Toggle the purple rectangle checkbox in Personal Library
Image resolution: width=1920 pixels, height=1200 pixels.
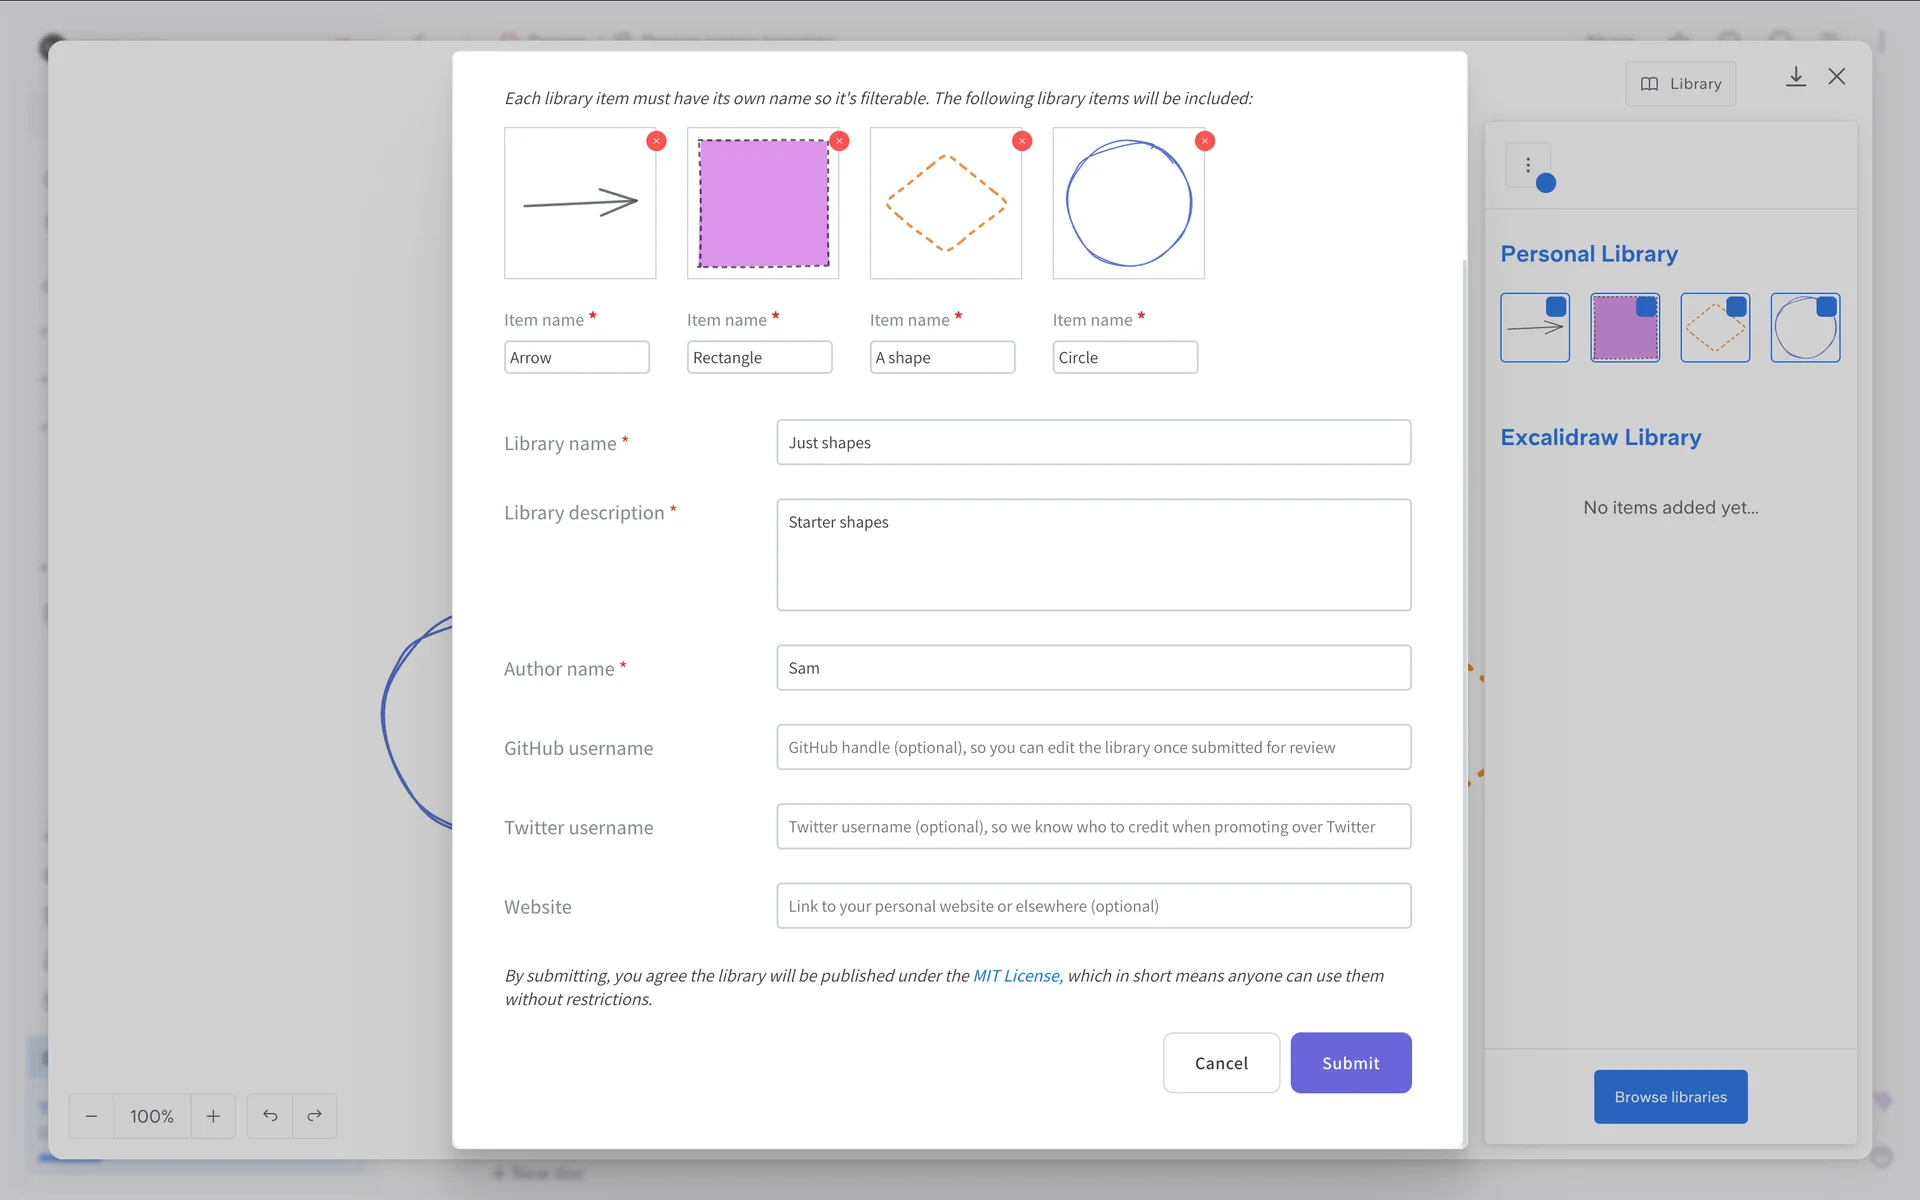[1646, 307]
